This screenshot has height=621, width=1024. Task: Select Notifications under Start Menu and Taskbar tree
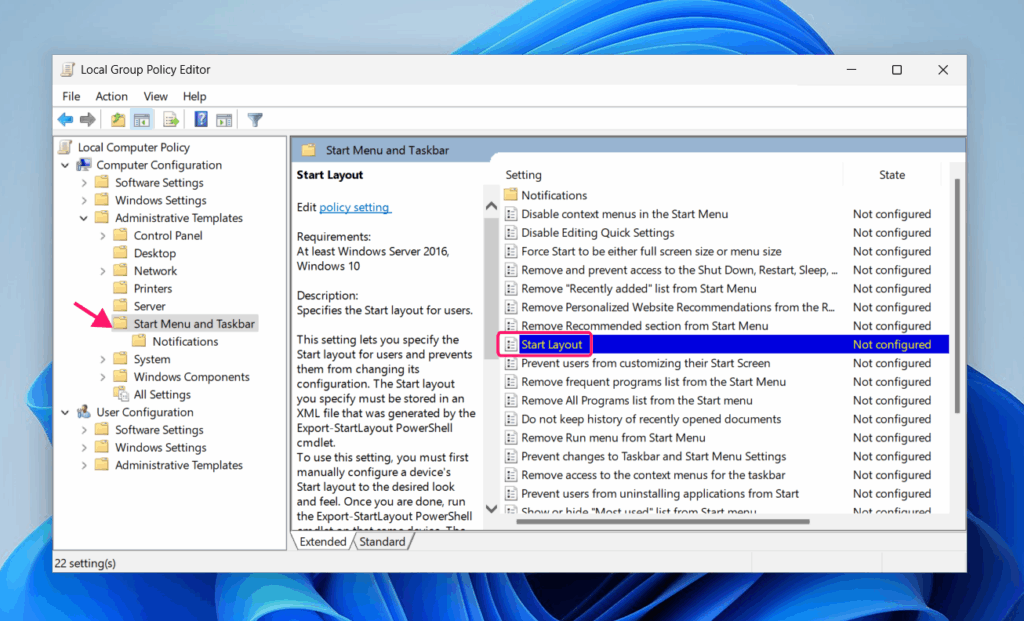click(185, 341)
